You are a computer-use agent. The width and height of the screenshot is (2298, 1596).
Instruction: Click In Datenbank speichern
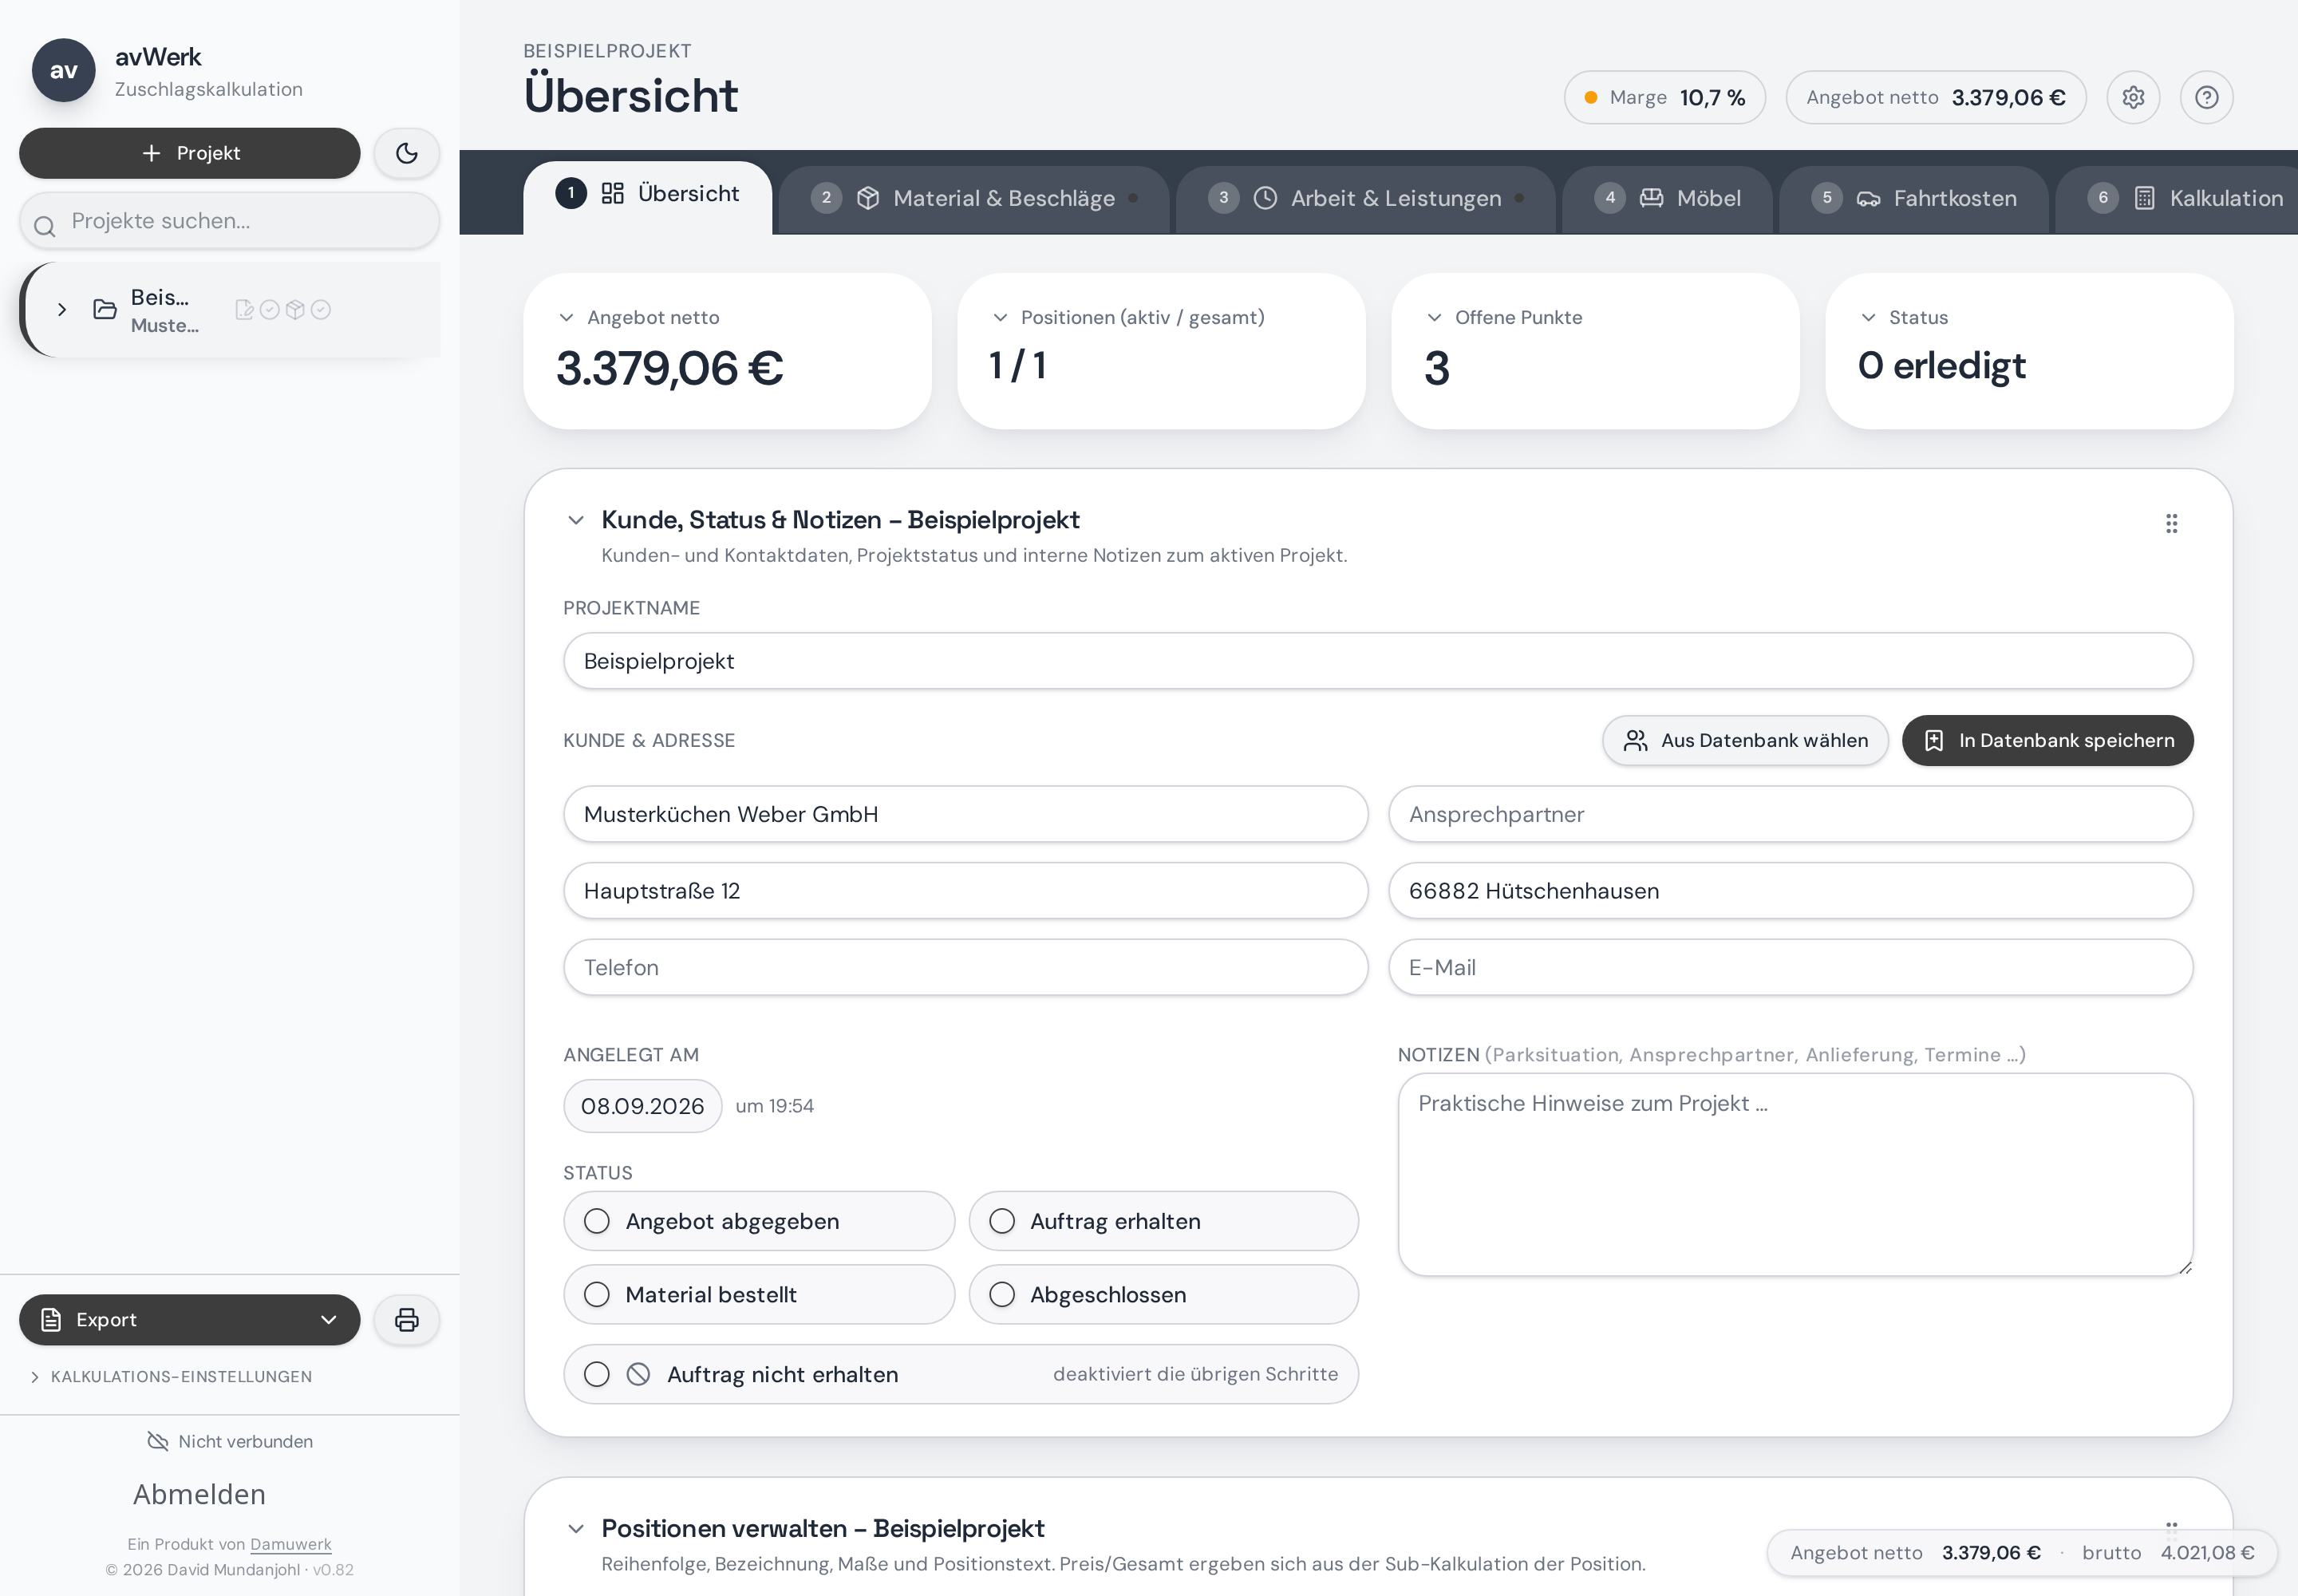pyautogui.click(x=2047, y=740)
